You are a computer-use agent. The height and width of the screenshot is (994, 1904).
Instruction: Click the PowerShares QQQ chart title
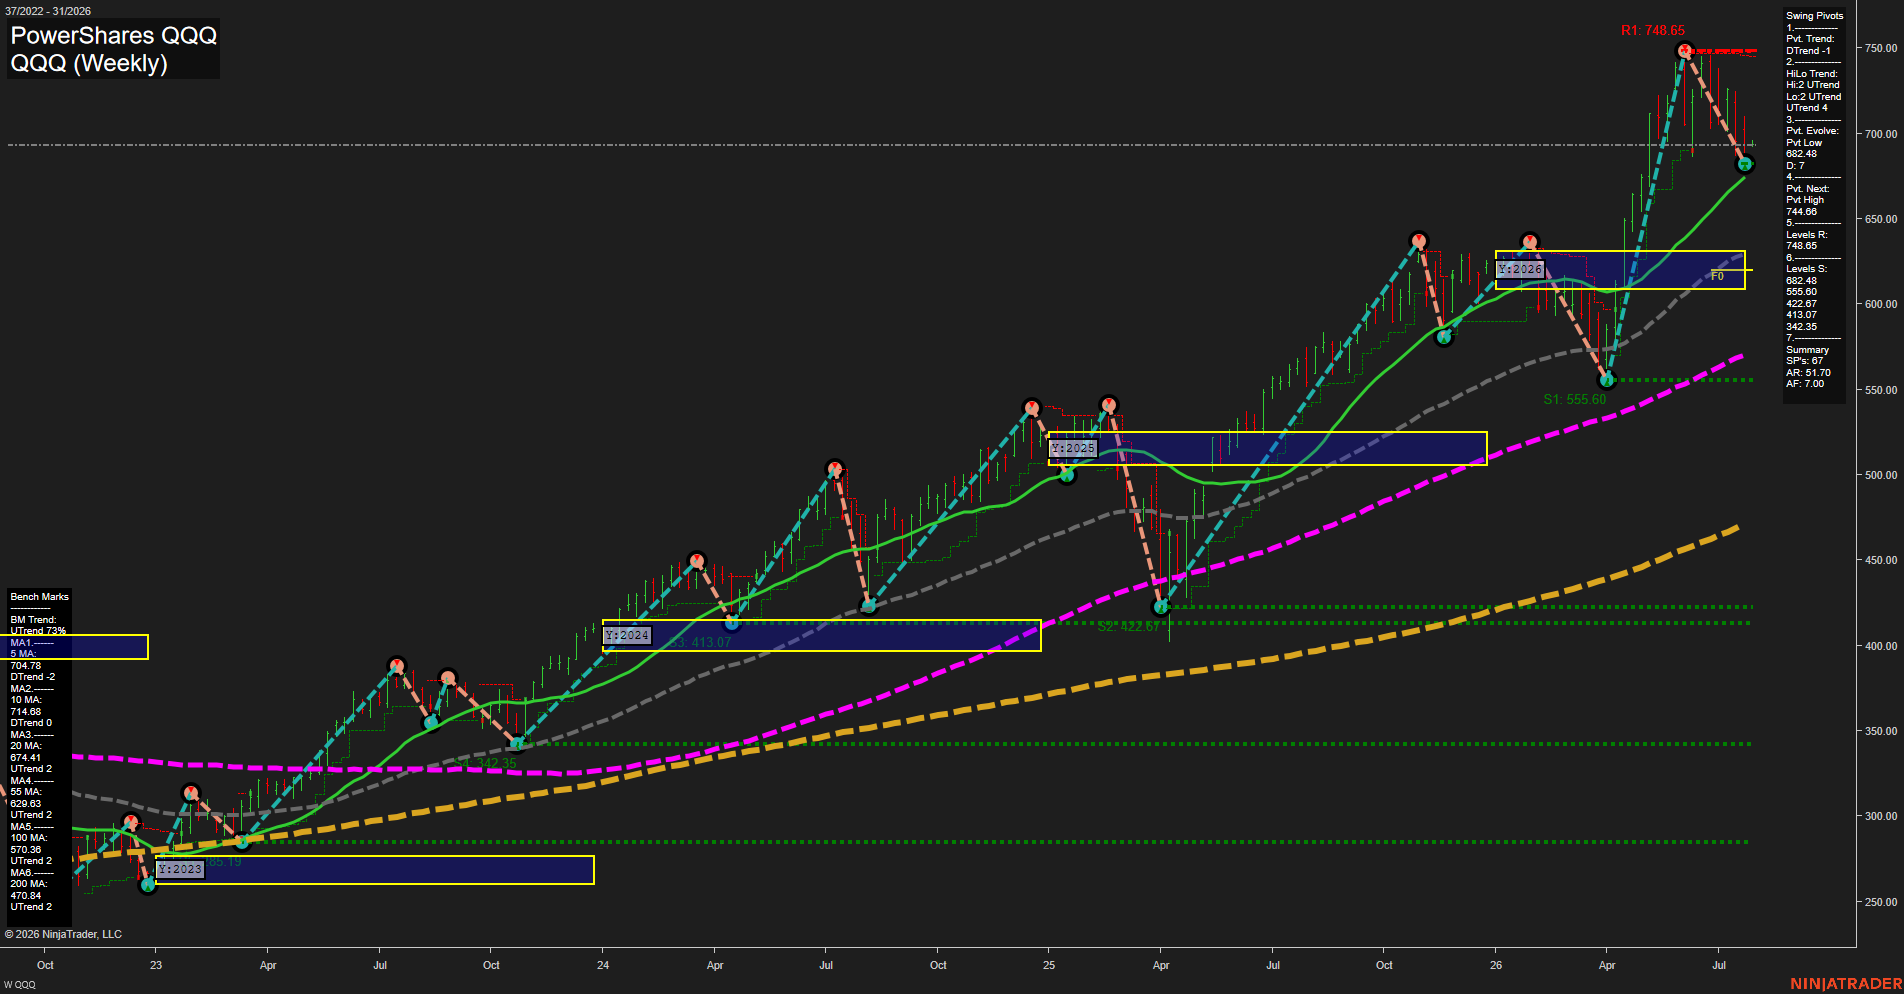pos(113,35)
